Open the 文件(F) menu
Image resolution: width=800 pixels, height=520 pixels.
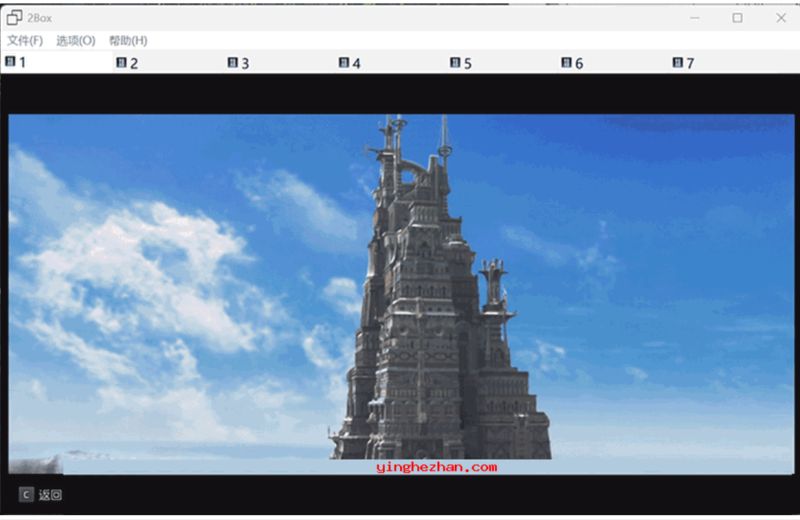25,41
